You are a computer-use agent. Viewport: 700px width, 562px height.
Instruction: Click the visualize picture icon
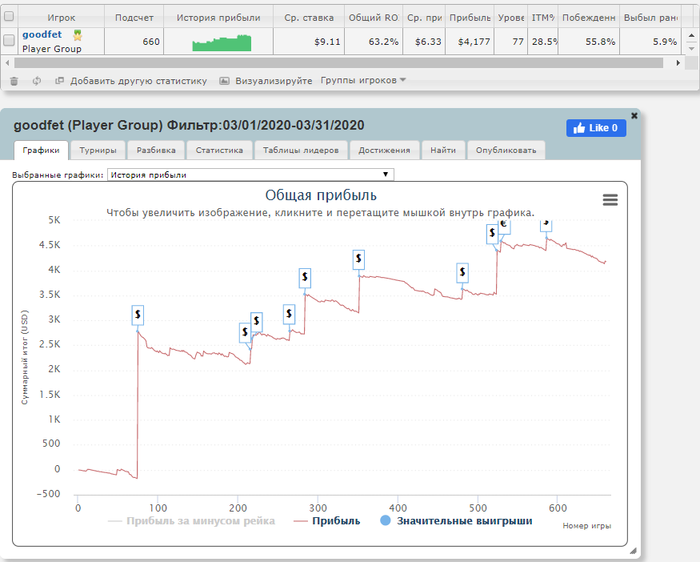(x=224, y=81)
